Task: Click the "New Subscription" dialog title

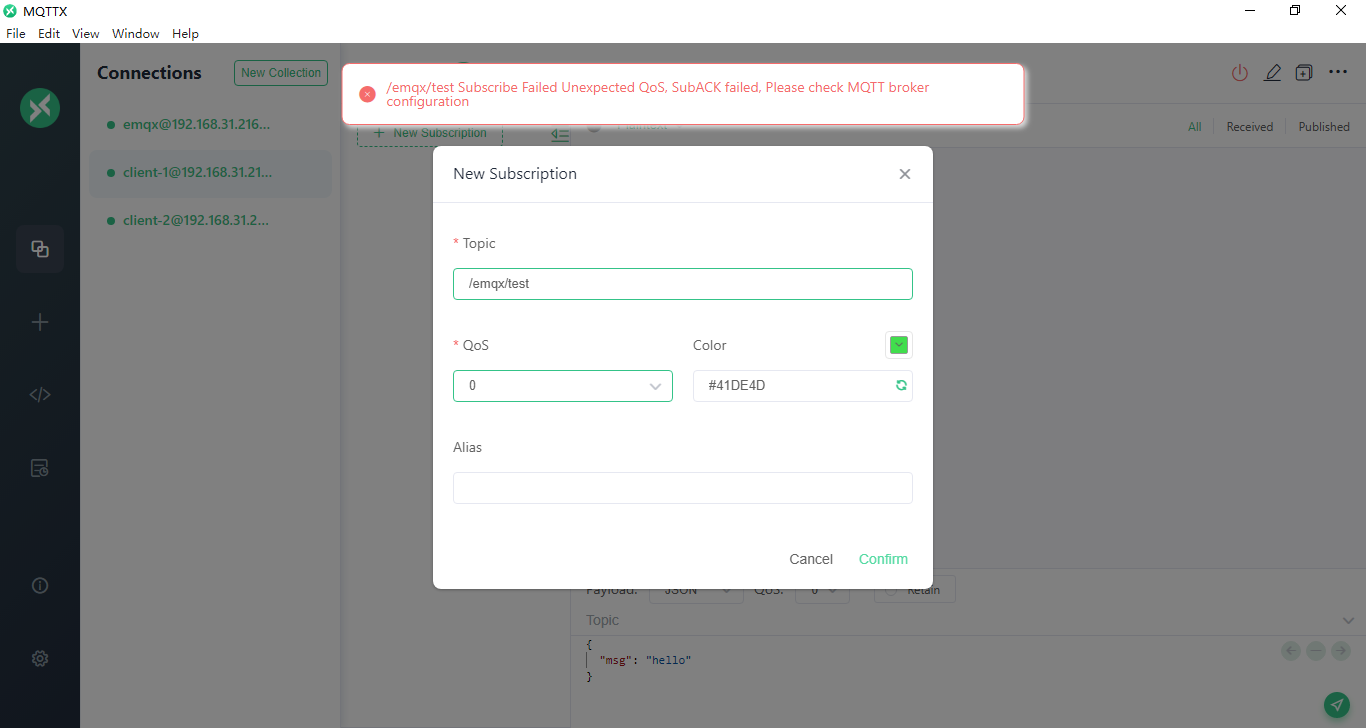Action: coord(515,174)
